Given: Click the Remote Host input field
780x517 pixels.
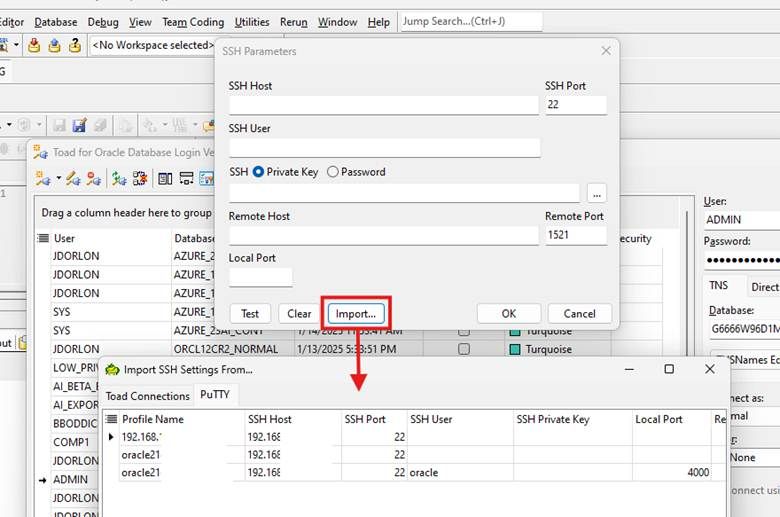Looking at the screenshot, I should click(384, 235).
